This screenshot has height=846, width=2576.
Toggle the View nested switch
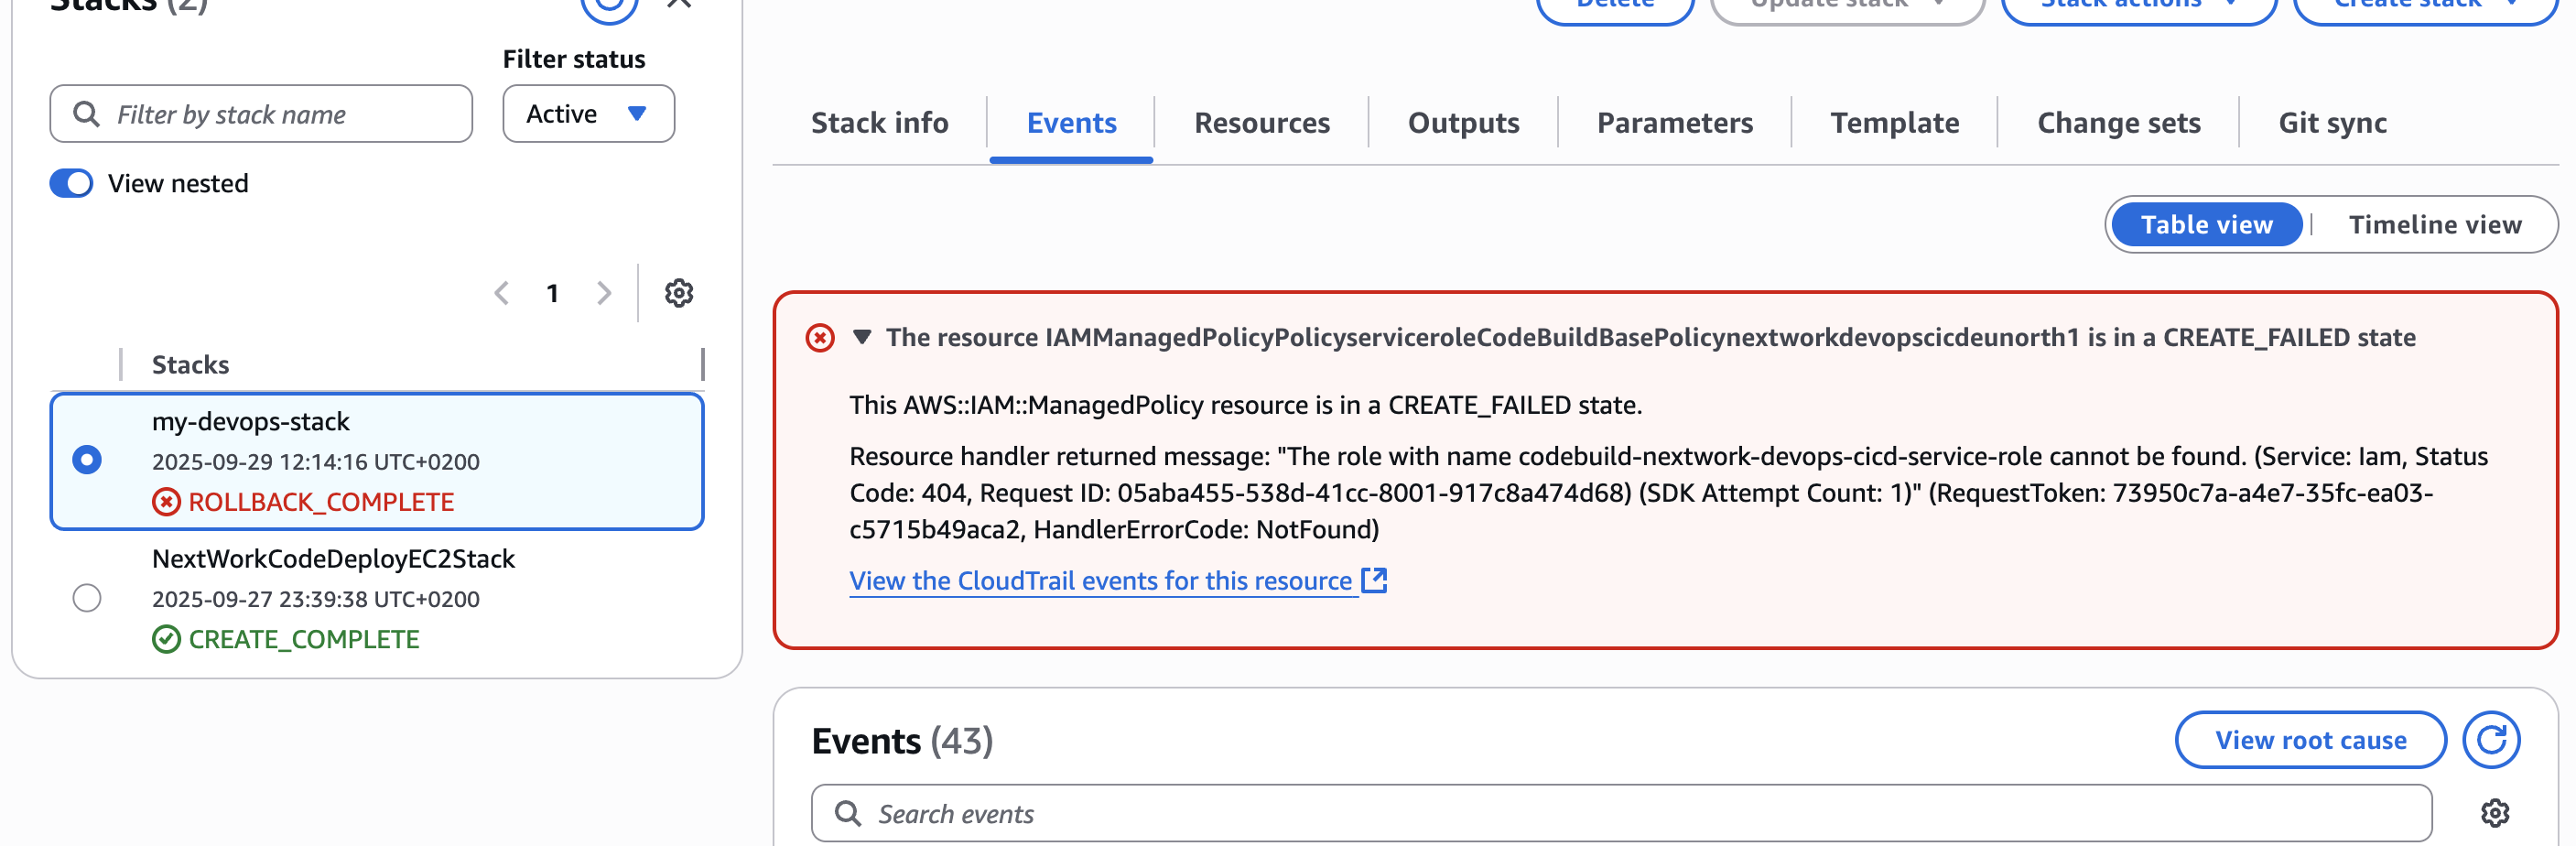(72, 184)
